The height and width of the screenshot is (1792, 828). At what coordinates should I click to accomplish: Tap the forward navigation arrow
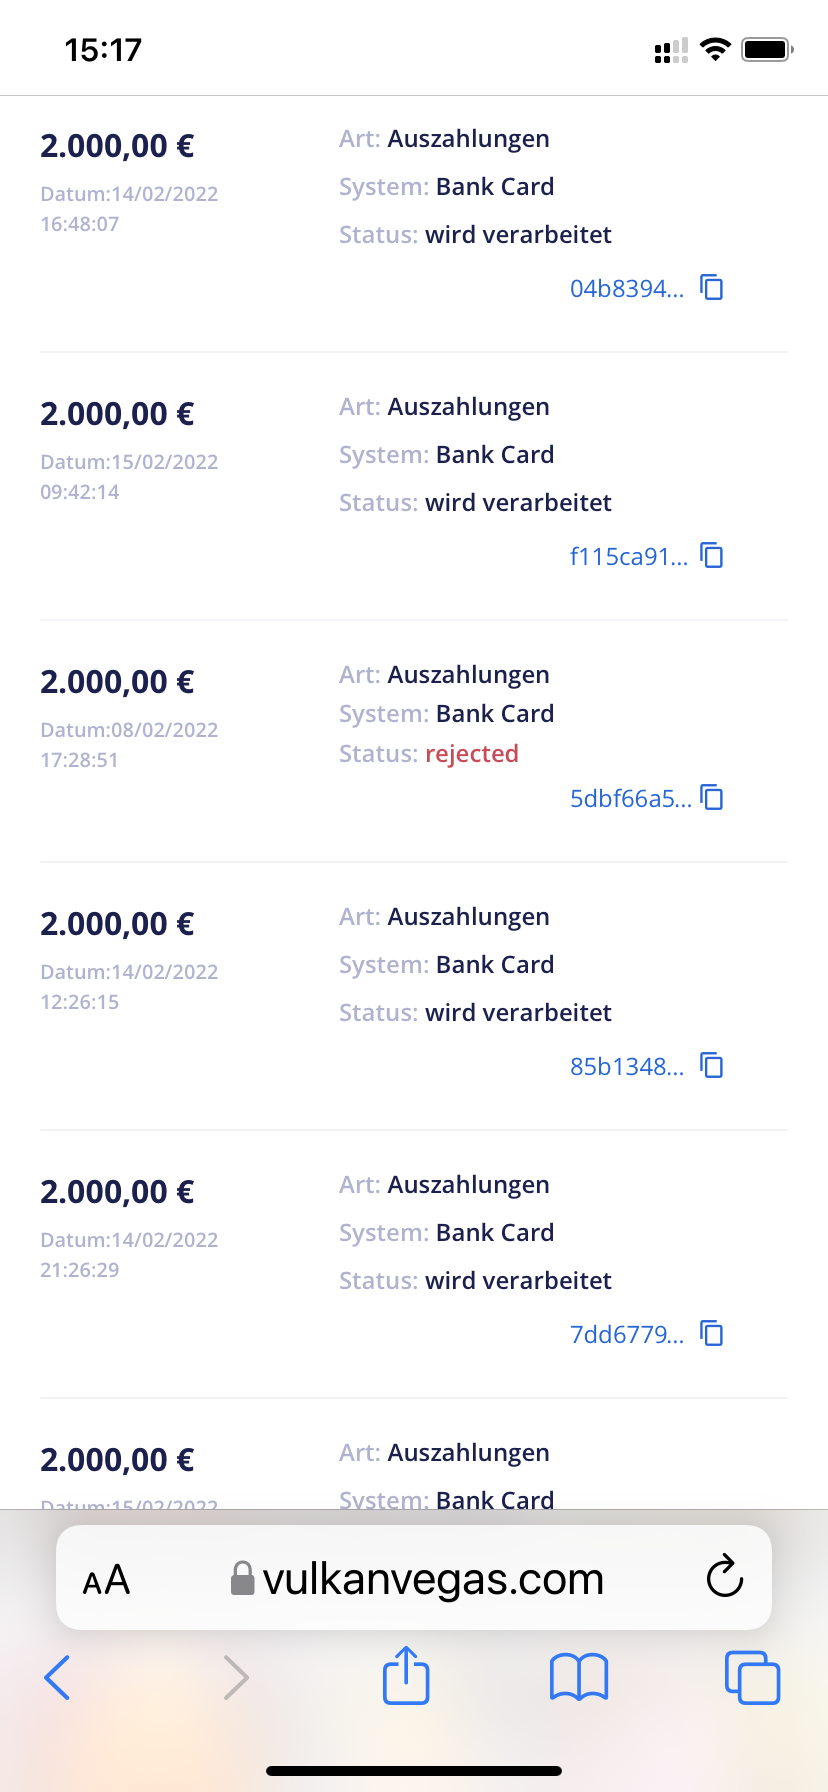point(236,1677)
